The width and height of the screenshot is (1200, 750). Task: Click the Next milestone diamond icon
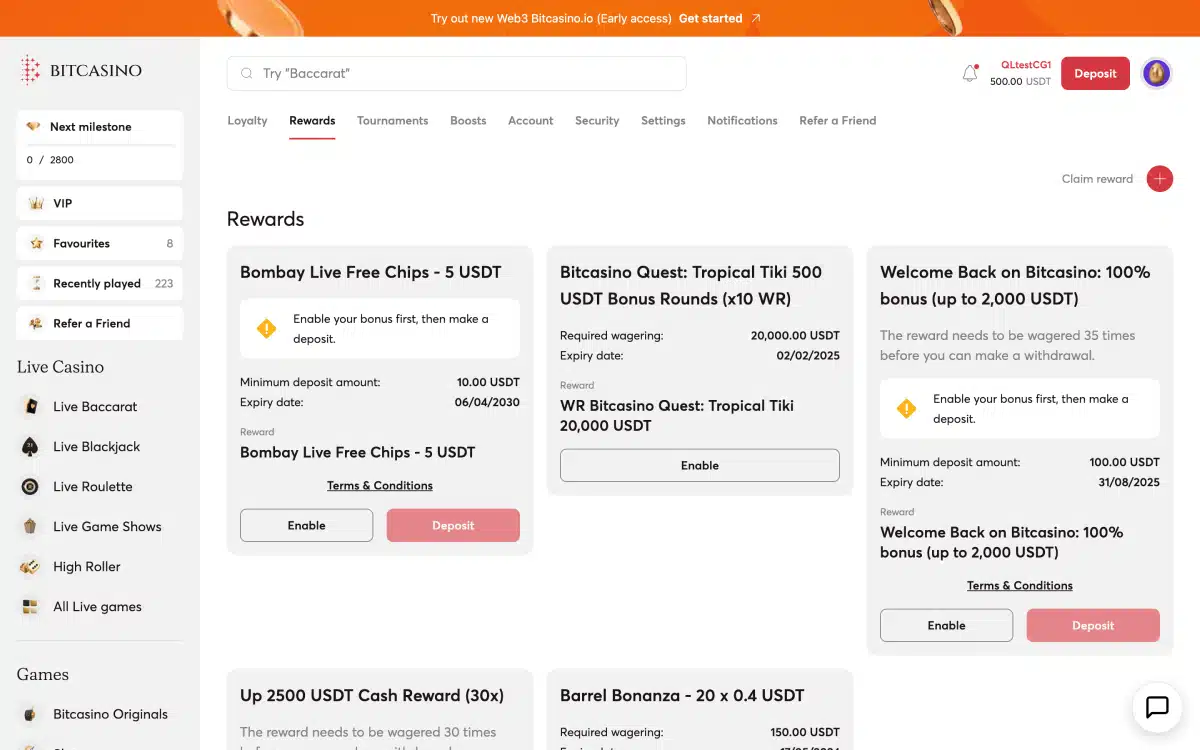[34, 127]
